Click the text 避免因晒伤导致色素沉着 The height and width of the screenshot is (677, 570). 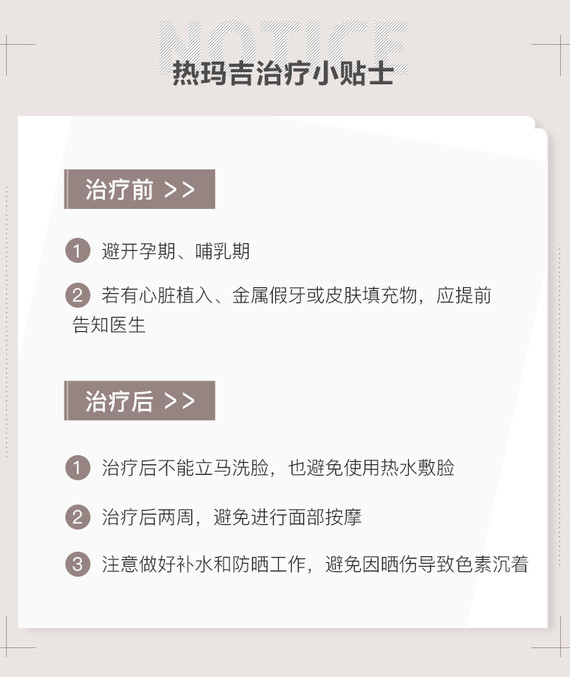click(x=427, y=564)
